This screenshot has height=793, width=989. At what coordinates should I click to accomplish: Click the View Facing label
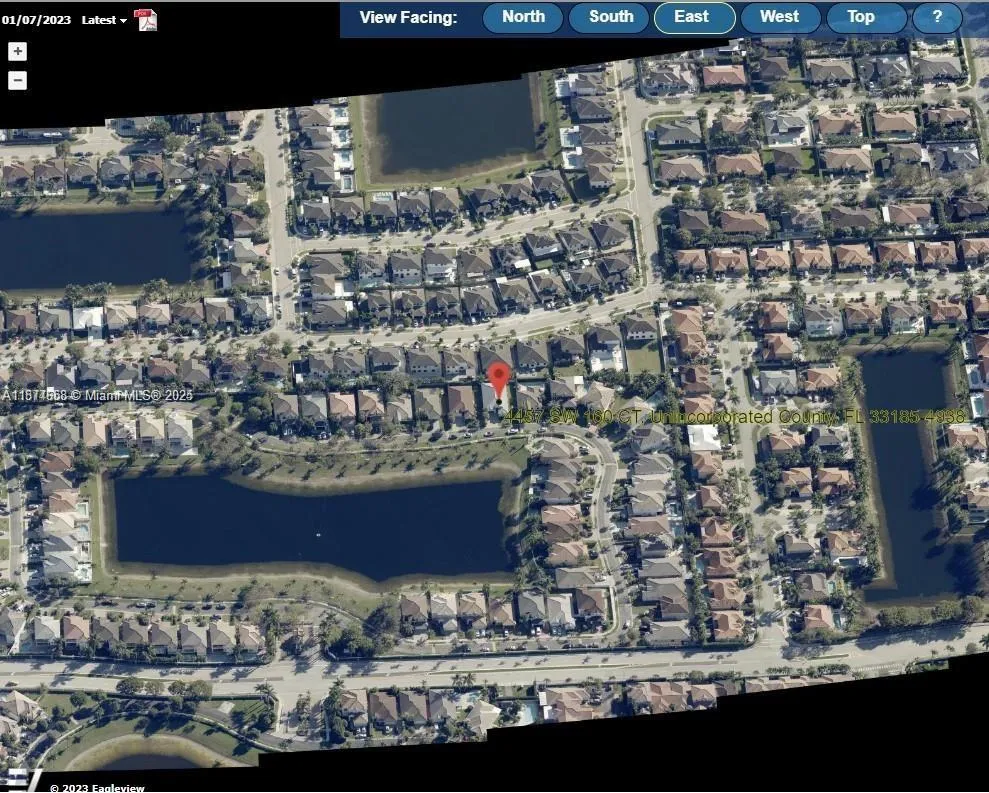[408, 17]
